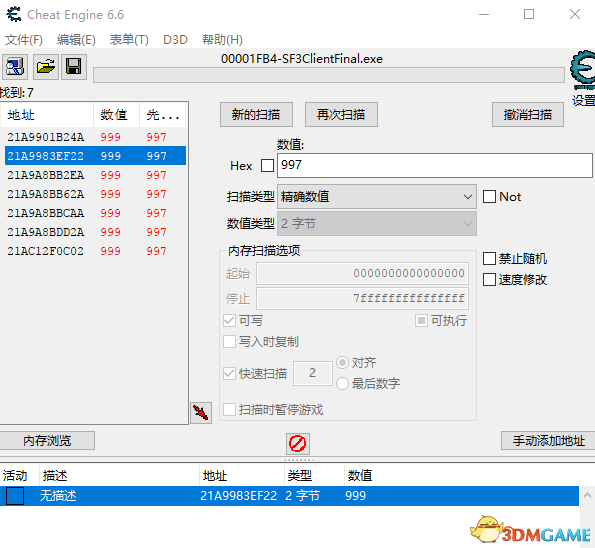This screenshot has height=548, width=595.
Task: Enable 速度修改 checkbox
Action: 489,280
